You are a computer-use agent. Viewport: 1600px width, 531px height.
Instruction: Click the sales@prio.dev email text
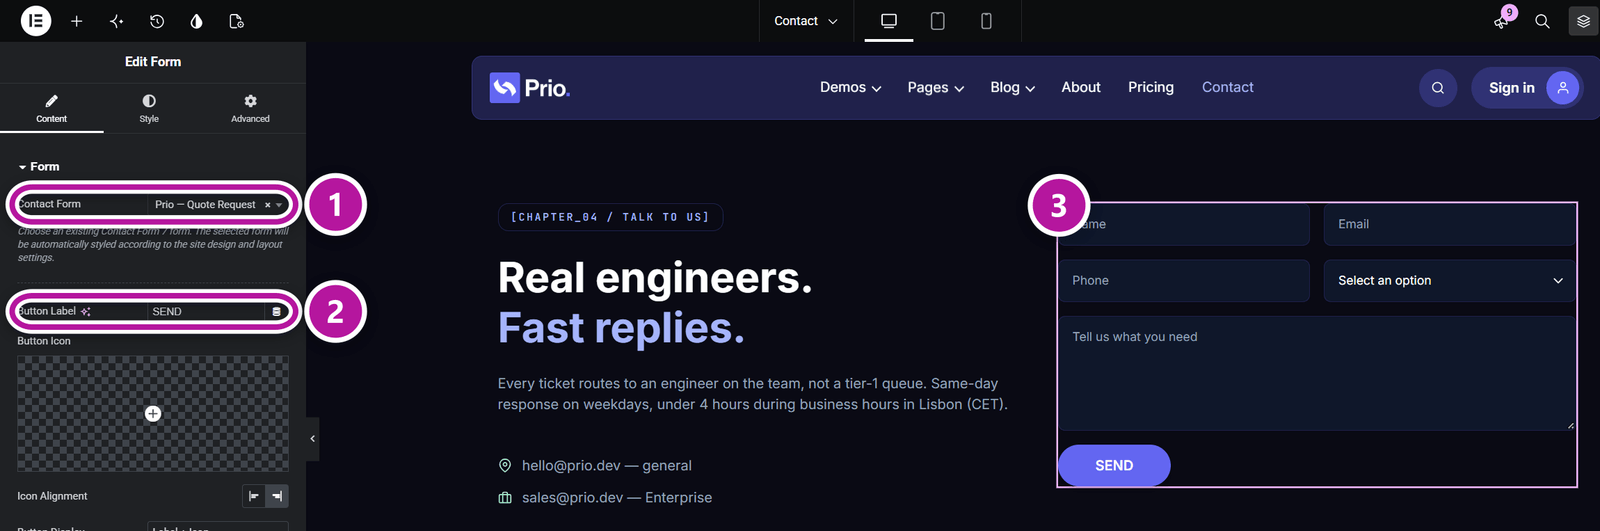pyautogui.click(x=617, y=498)
